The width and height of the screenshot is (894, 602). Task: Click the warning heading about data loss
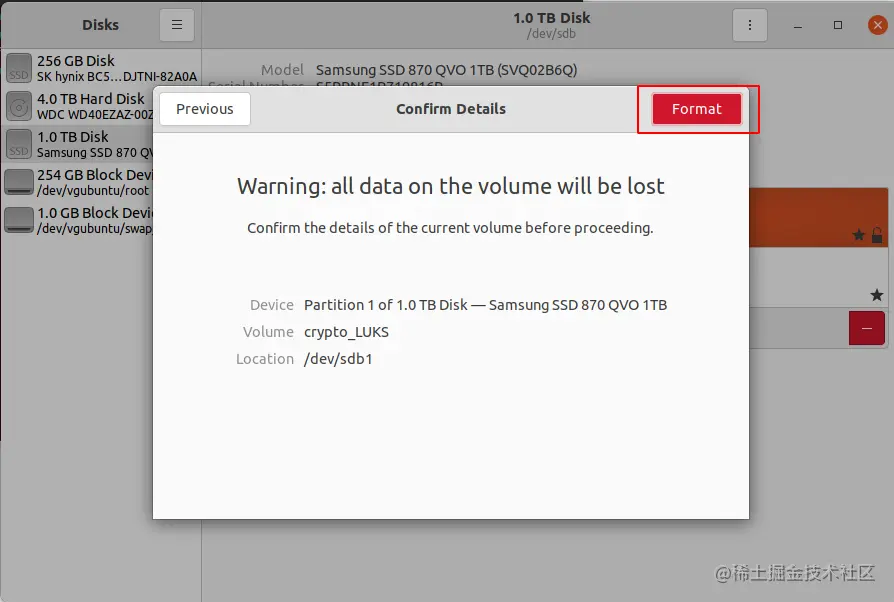point(451,186)
